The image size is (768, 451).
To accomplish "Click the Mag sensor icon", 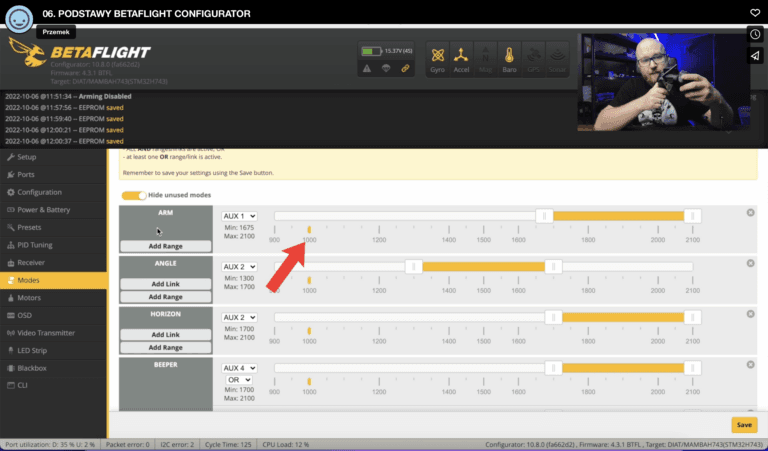I will (x=485, y=59).
